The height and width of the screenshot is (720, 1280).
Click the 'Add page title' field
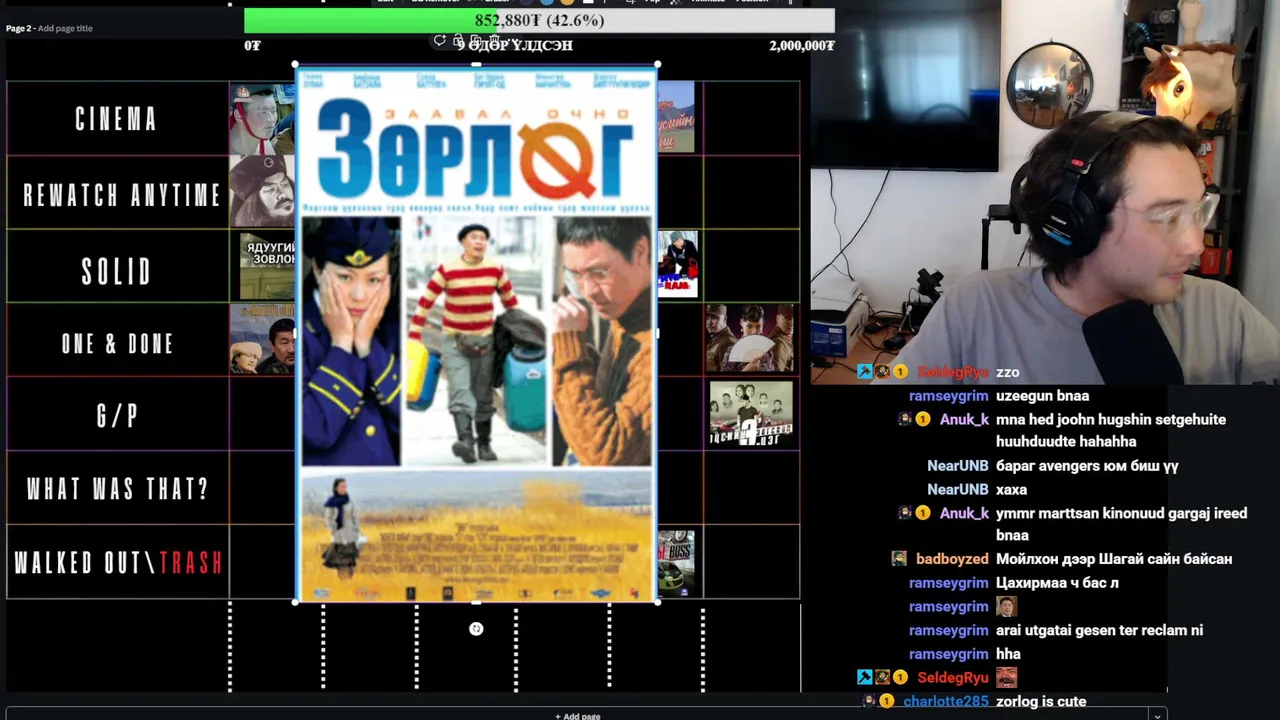pyautogui.click(x=65, y=28)
